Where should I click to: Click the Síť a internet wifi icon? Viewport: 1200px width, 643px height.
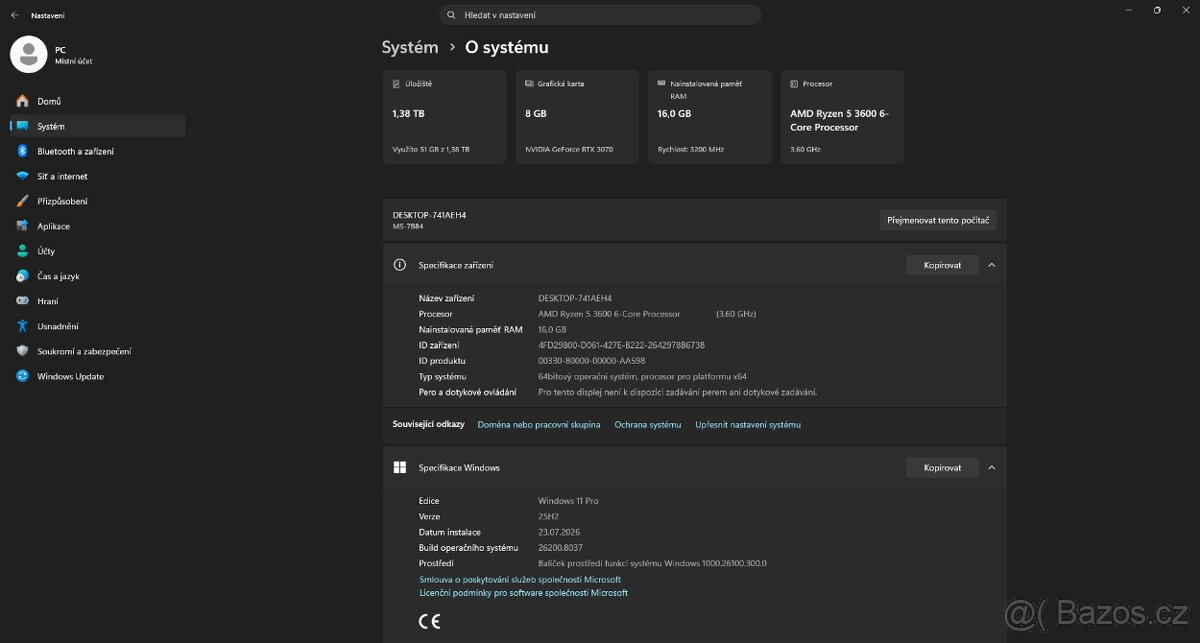coord(22,176)
